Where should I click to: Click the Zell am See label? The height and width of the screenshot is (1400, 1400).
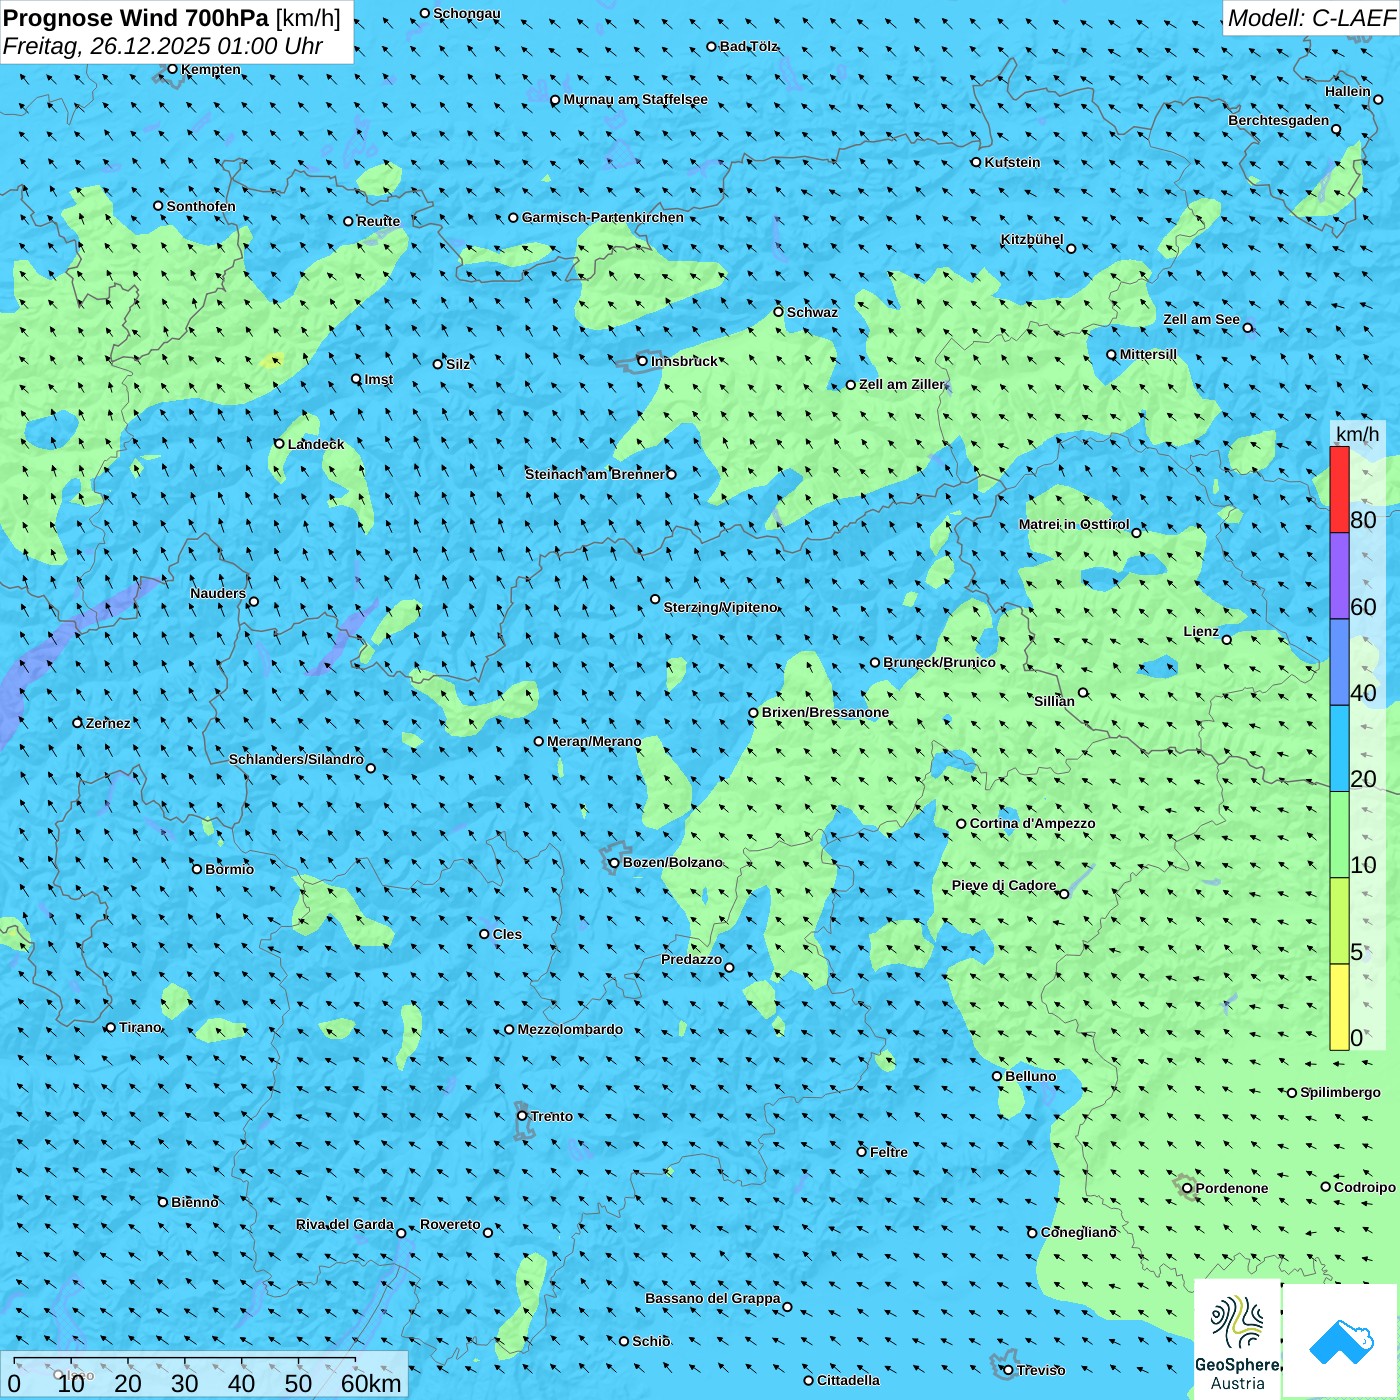(1201, 319)
